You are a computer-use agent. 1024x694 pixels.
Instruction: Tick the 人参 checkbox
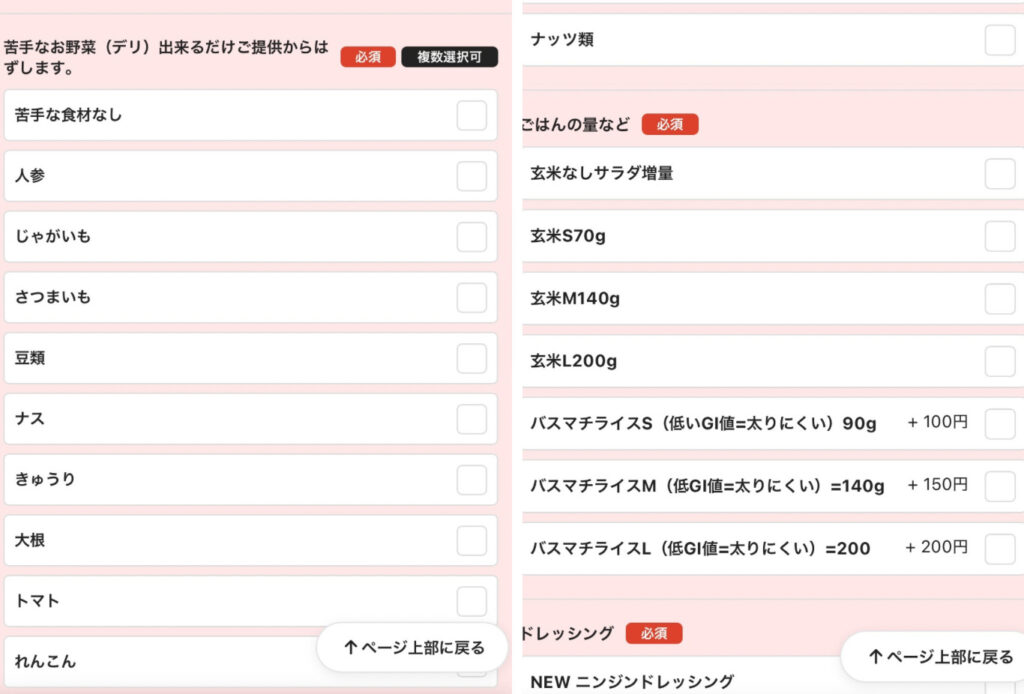(471, 176)
